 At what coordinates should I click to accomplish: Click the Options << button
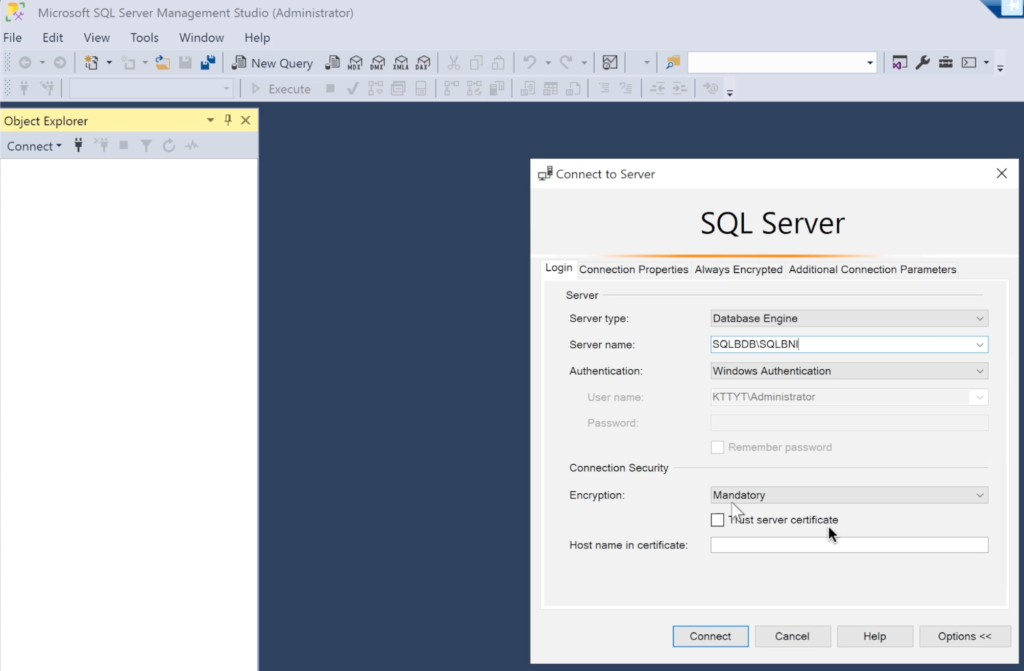point(965,636)
